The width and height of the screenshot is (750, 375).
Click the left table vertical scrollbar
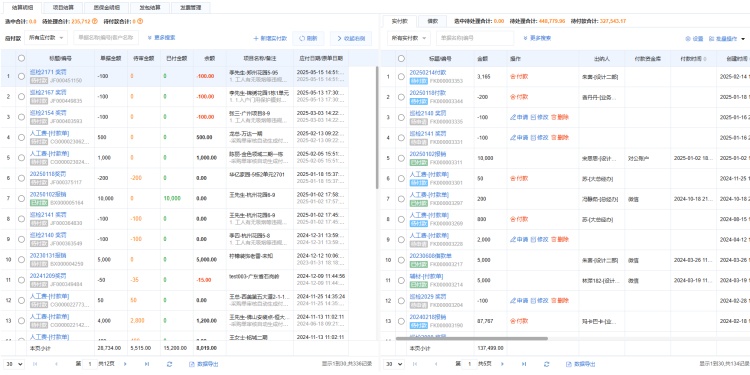pos(377,128)
